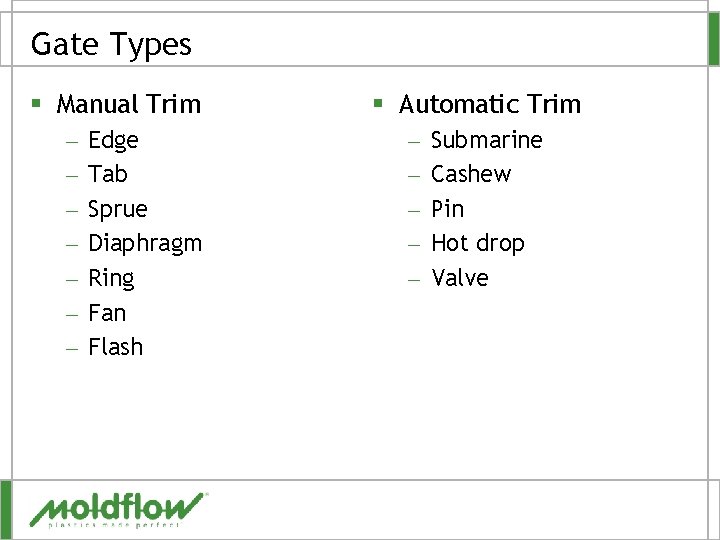
Task: Click the plastics made perfect tagline
Action: coord(114,525)
